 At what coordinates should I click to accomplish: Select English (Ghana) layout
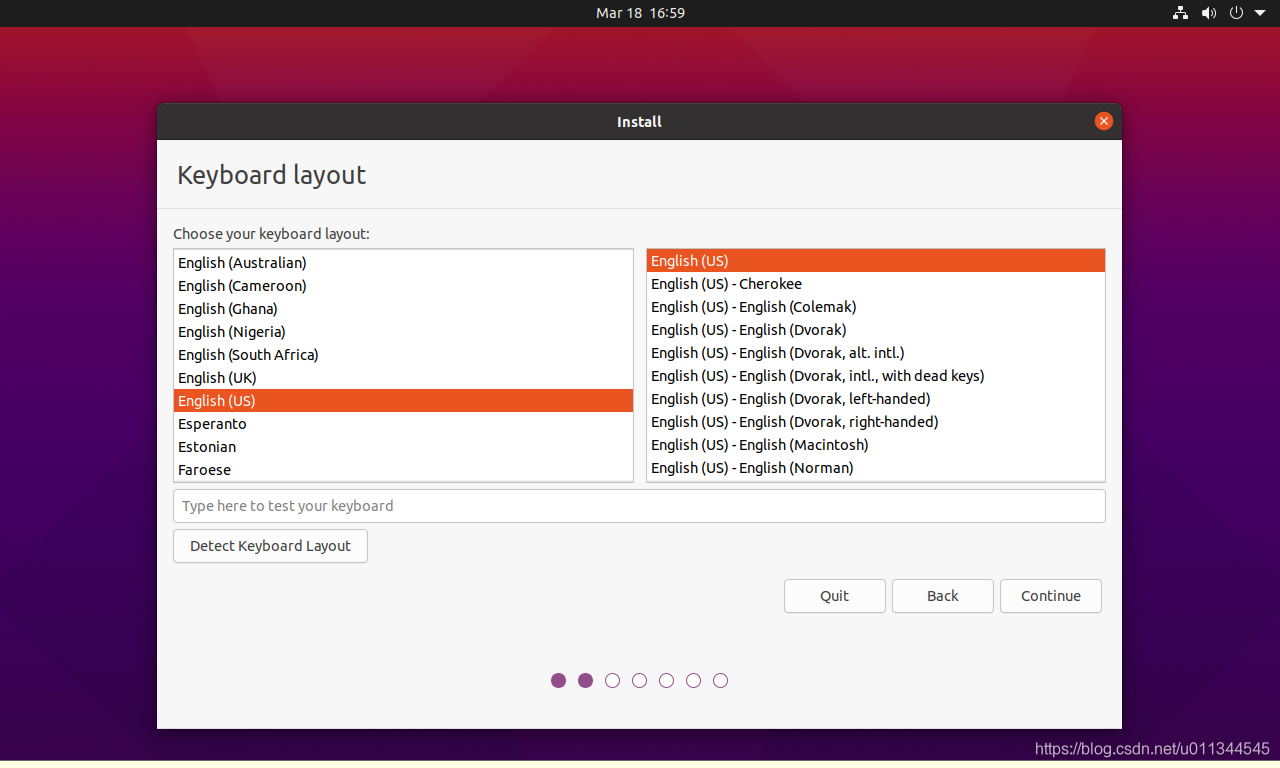[x=403, y=309]
